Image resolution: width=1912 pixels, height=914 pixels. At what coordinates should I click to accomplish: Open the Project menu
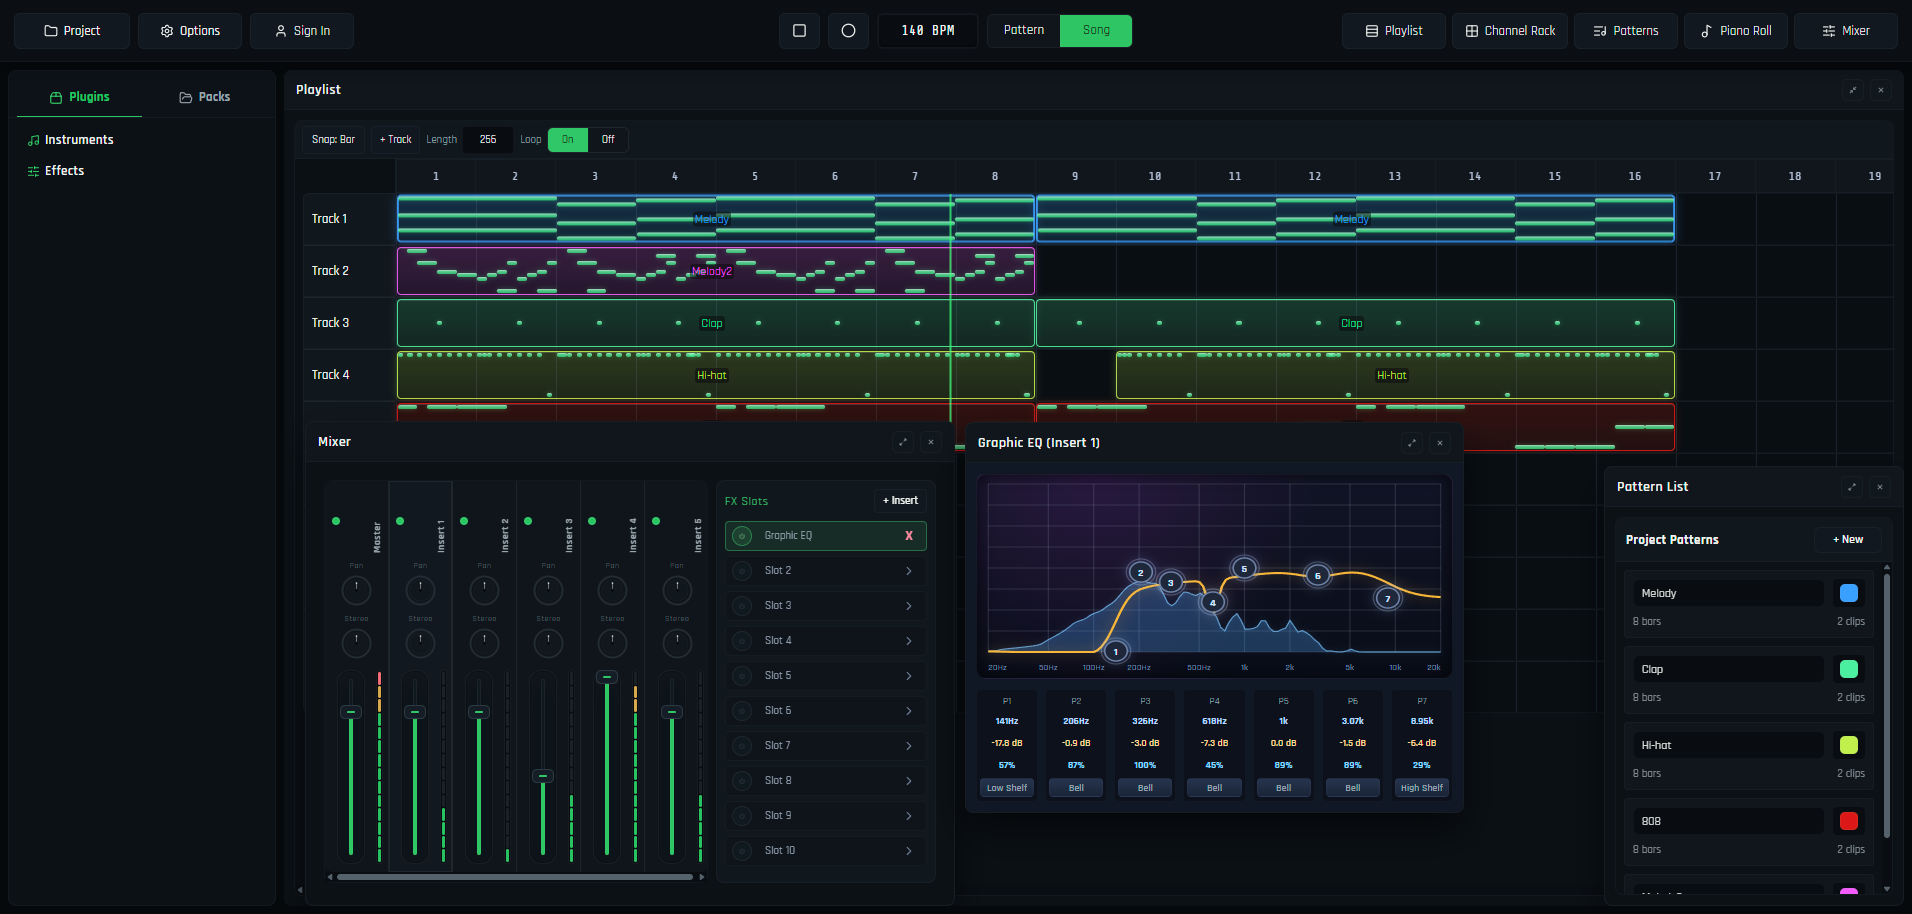[72, 31]
